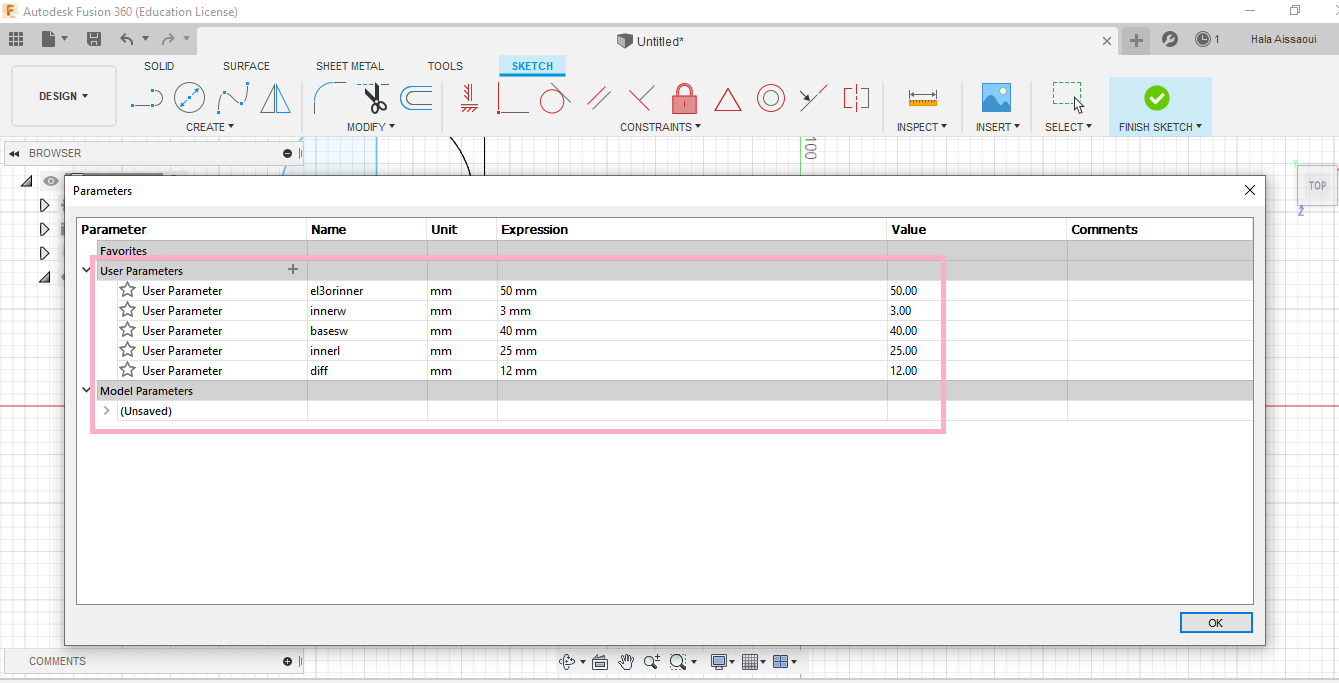Select the Circle tool in Create
The image size is (1339, 683).
[190, 98]
